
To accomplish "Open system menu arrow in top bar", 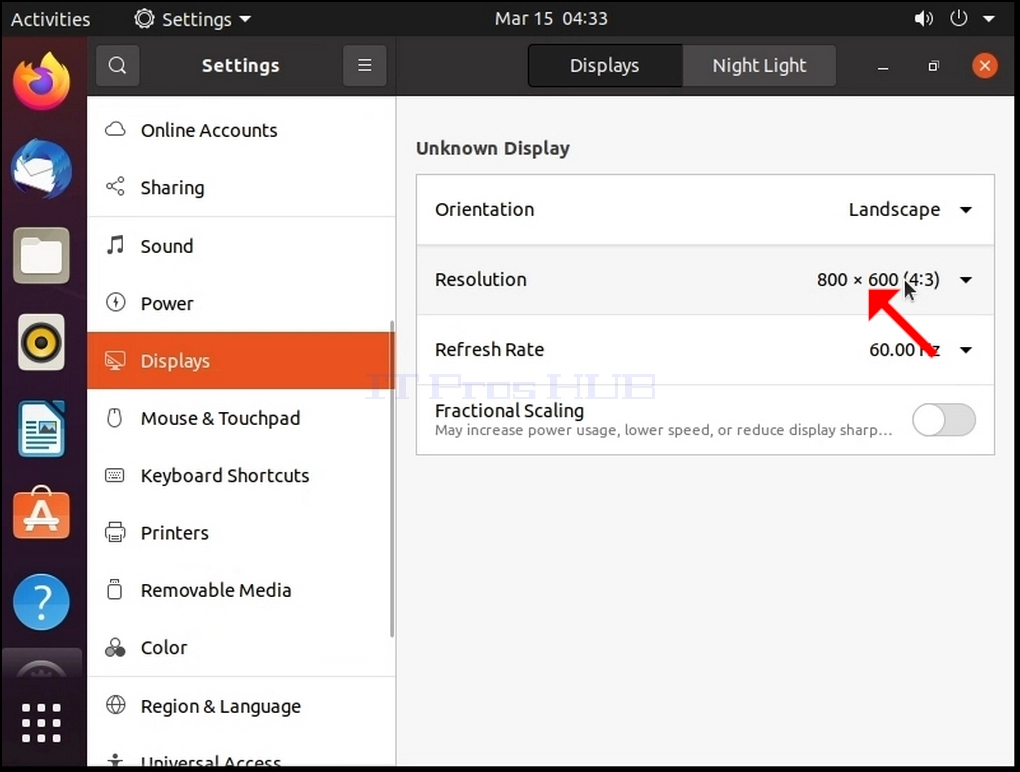I will click(x=989, y=19).
